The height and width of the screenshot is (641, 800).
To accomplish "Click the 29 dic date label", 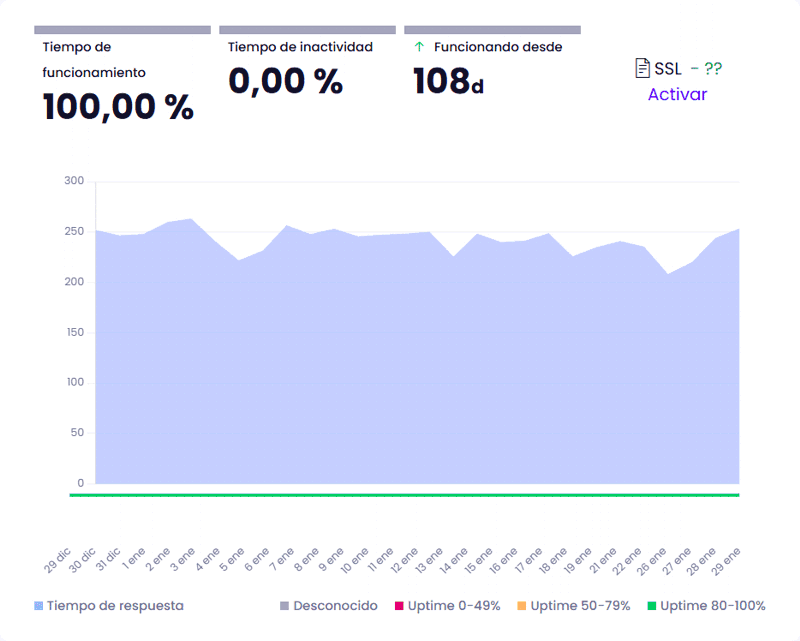I will [x=58, y=560].
